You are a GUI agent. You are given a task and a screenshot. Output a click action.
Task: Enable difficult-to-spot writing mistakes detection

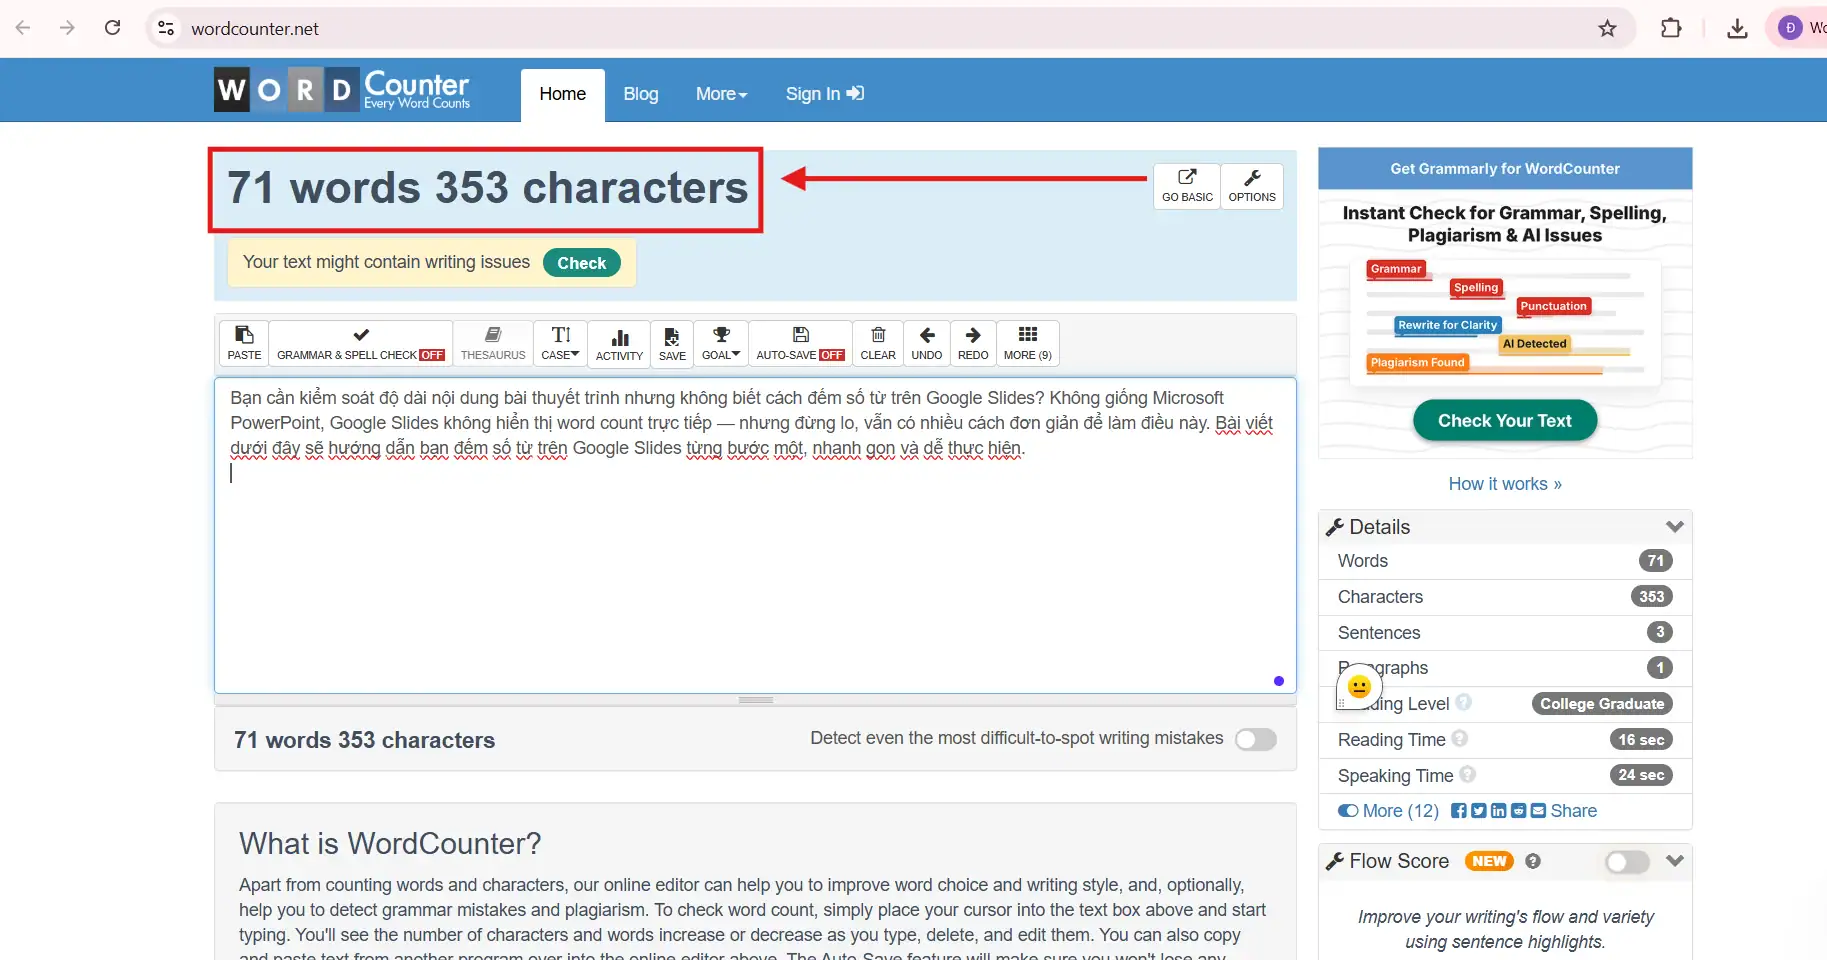pos(1255,739)
